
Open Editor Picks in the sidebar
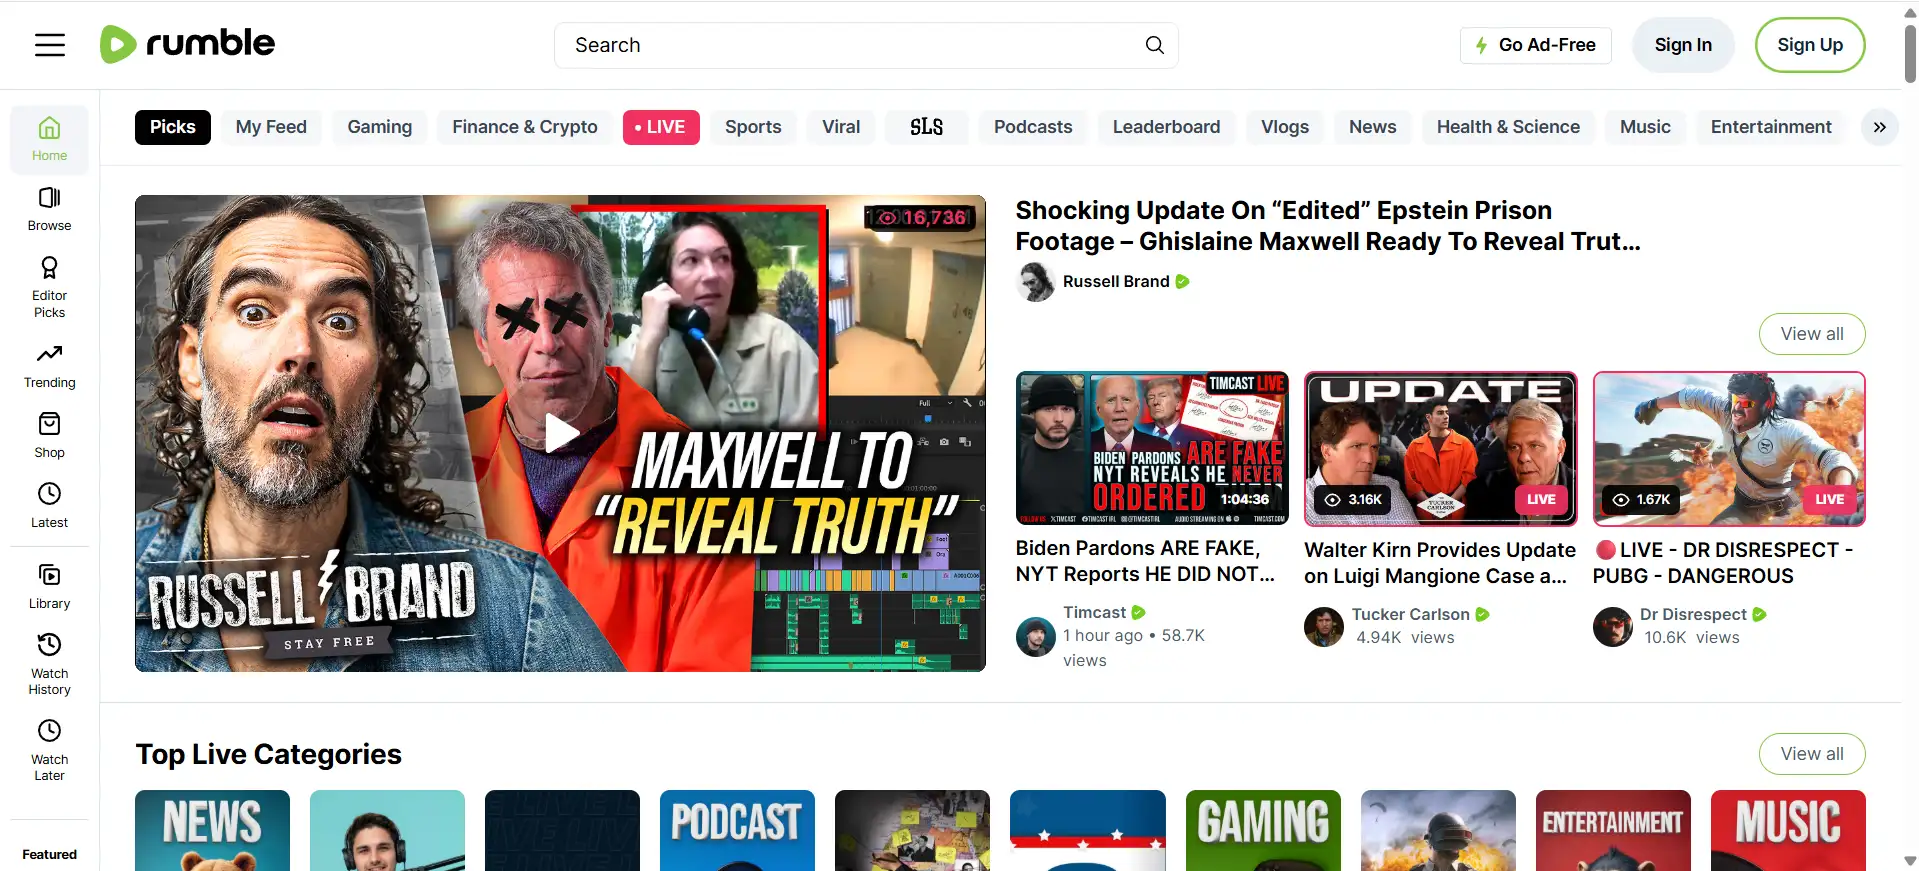tap(49, 287)
